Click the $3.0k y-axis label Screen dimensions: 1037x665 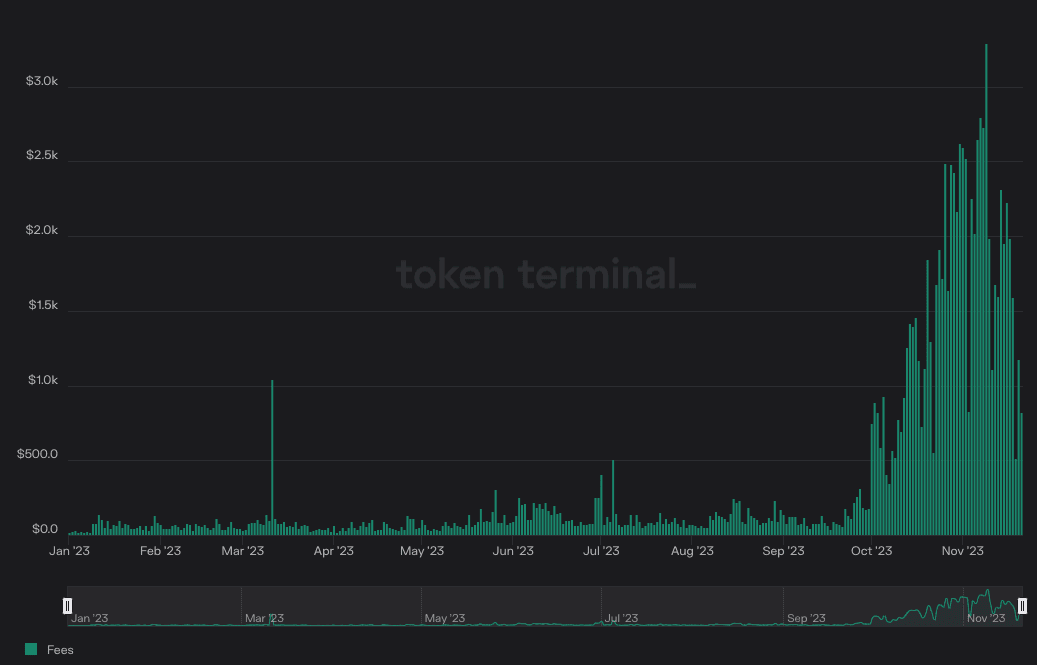tap(42, 81)
